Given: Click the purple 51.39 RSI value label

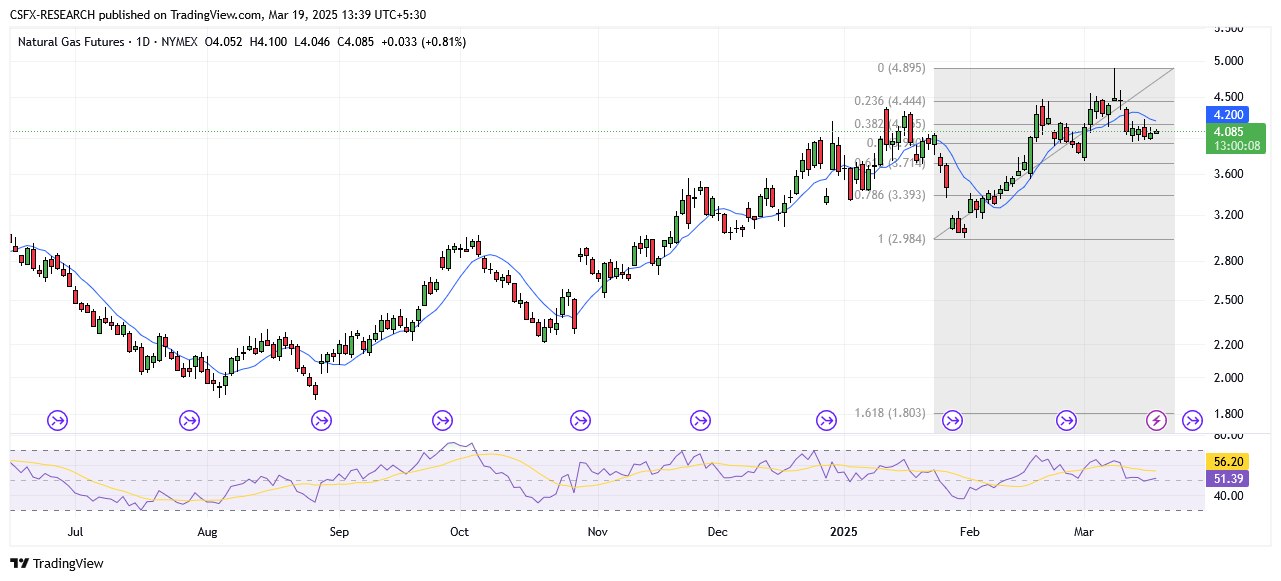Looking at the screenshot, I should [x=1227, y=479].
